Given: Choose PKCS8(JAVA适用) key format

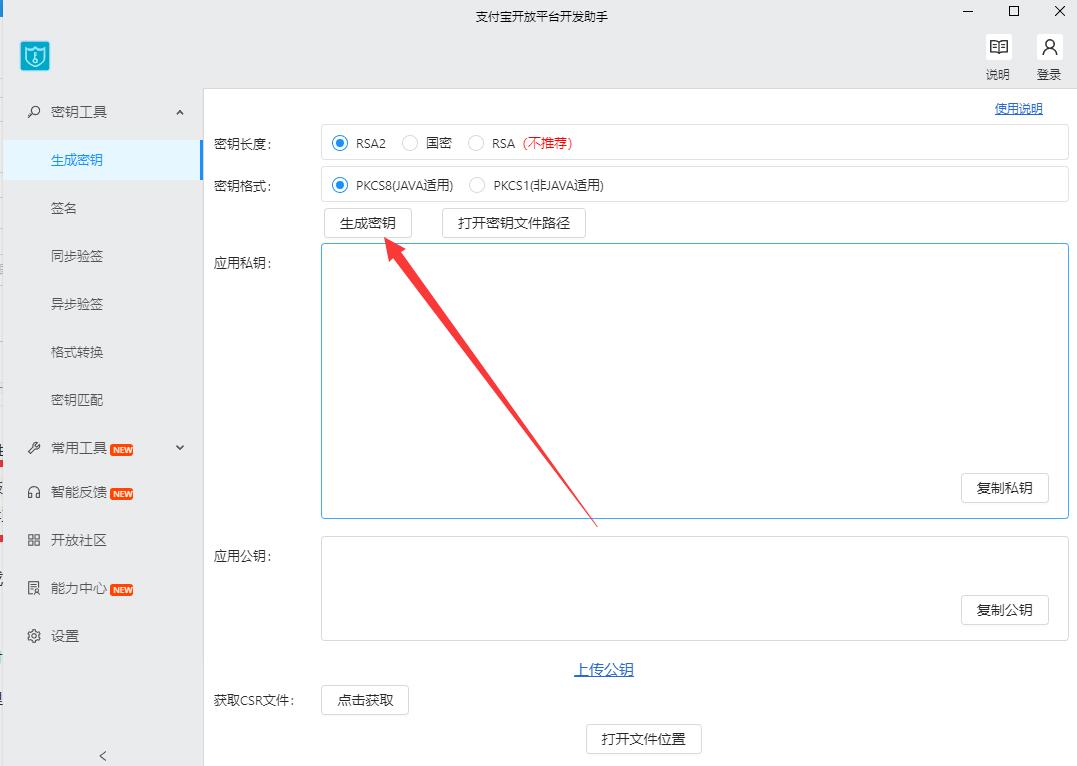Looking at the screenshot, I should 339,185.
